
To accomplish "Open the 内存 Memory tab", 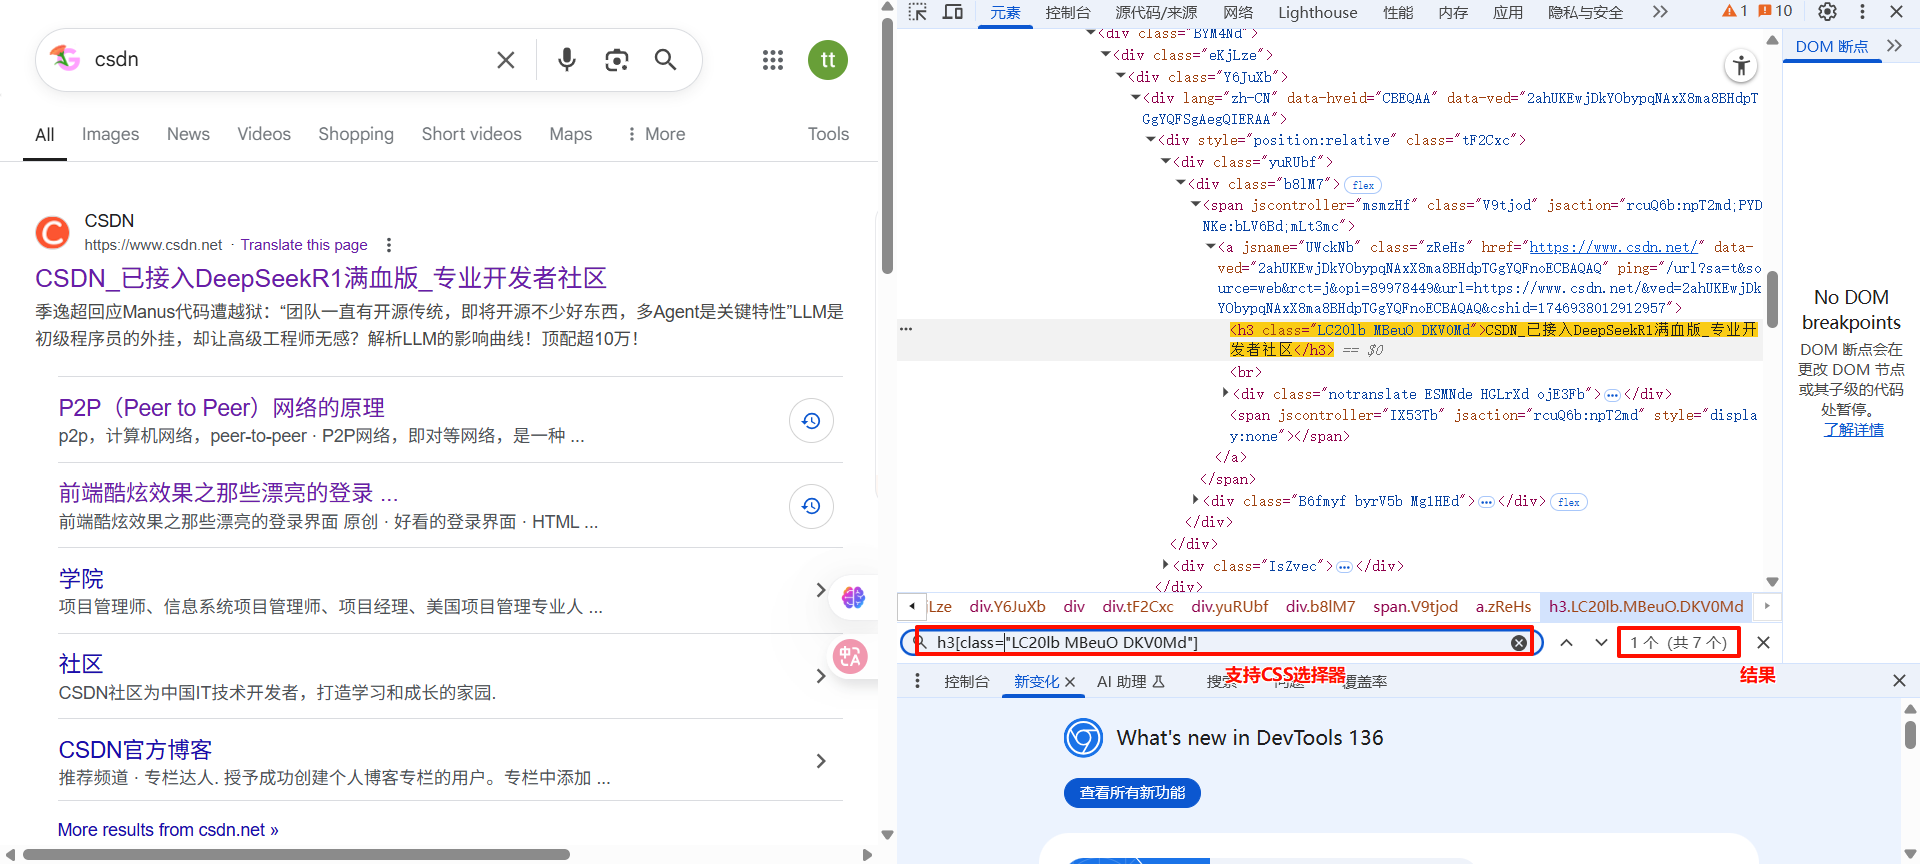I will pos(1453,12).
